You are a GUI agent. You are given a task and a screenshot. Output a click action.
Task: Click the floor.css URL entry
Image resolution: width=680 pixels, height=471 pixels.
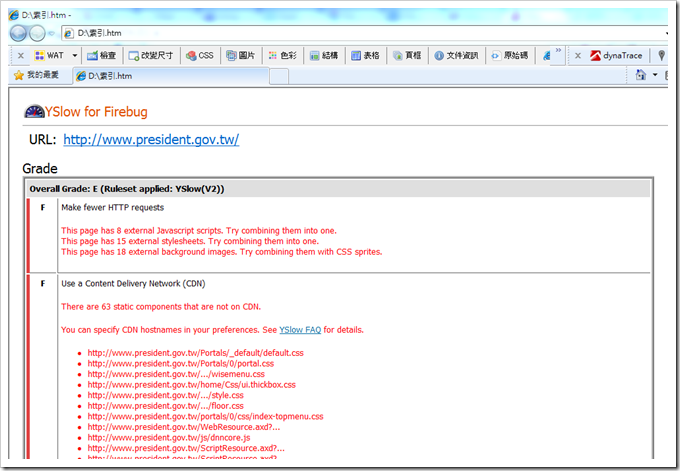coord(166,406)
